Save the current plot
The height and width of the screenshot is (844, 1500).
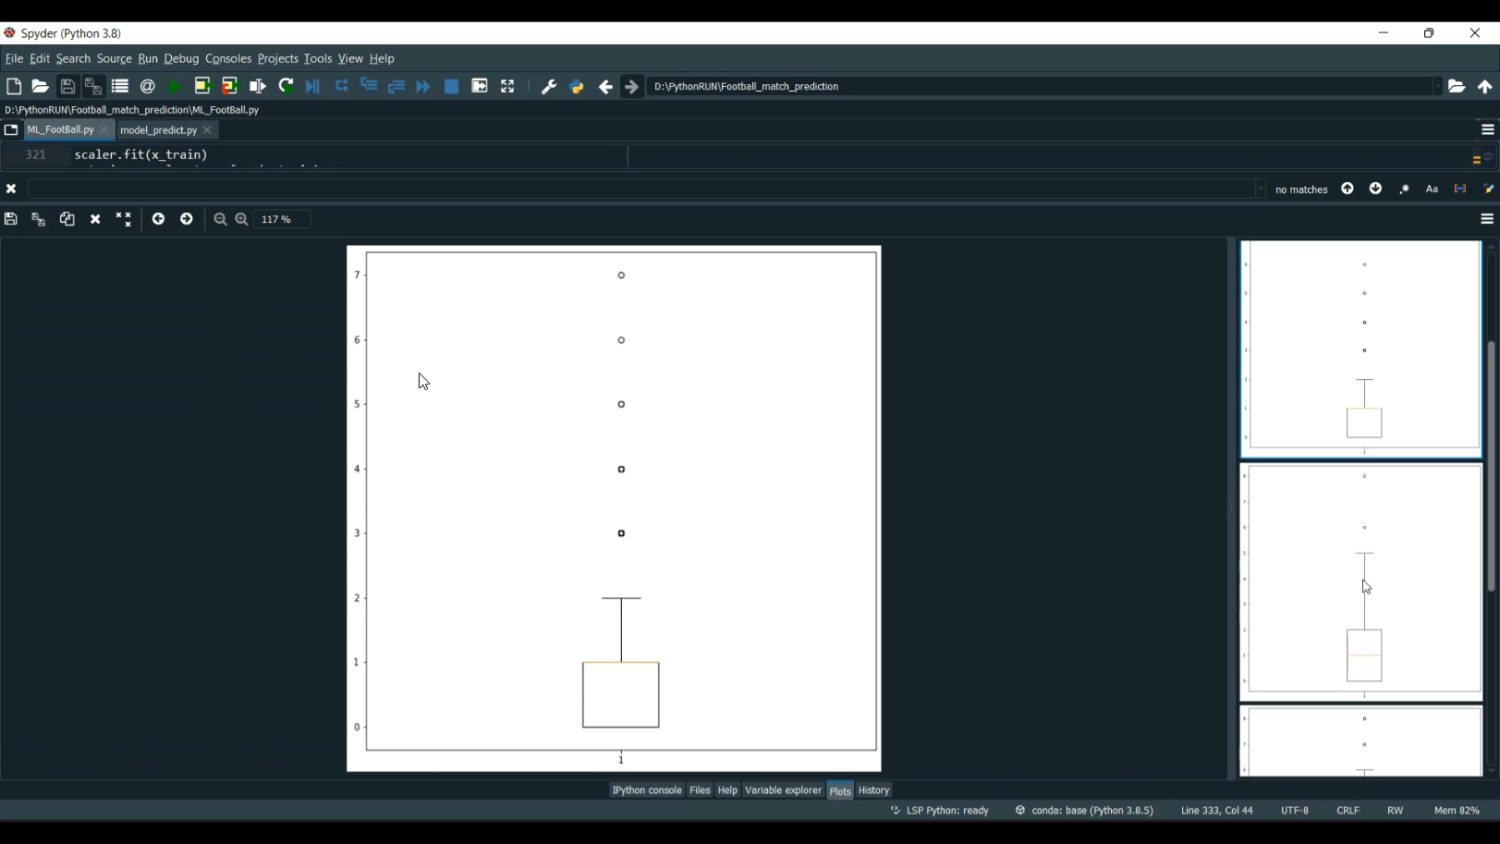pos(10,218)
